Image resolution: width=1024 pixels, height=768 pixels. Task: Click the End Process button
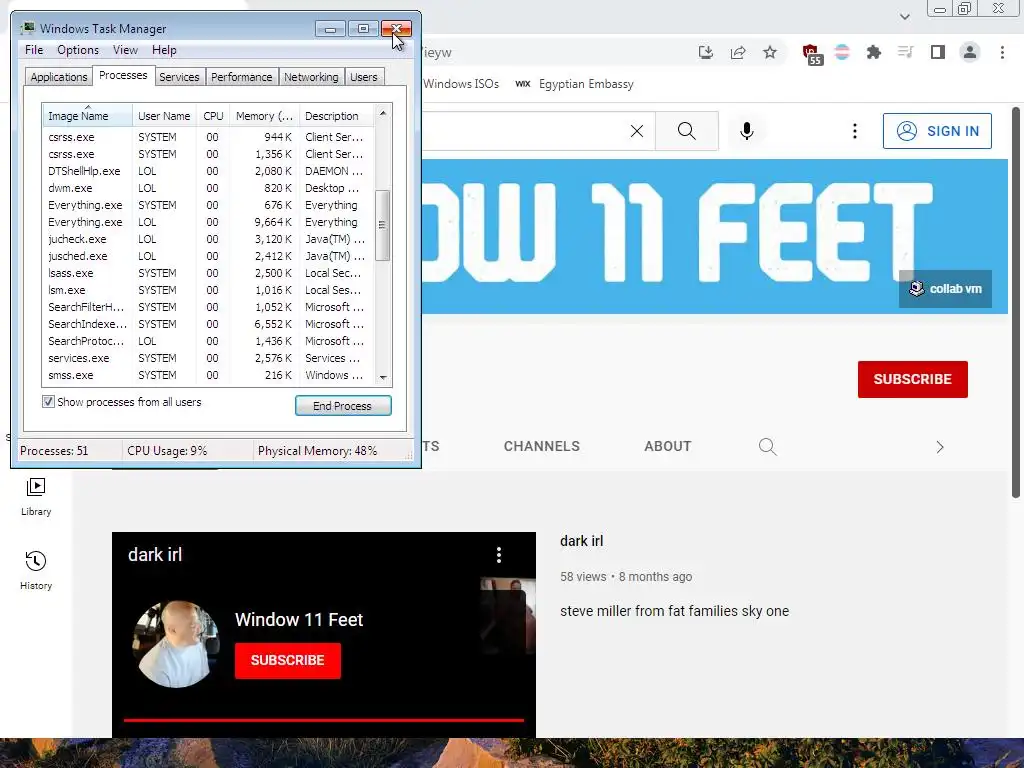[x=343, y=406]
